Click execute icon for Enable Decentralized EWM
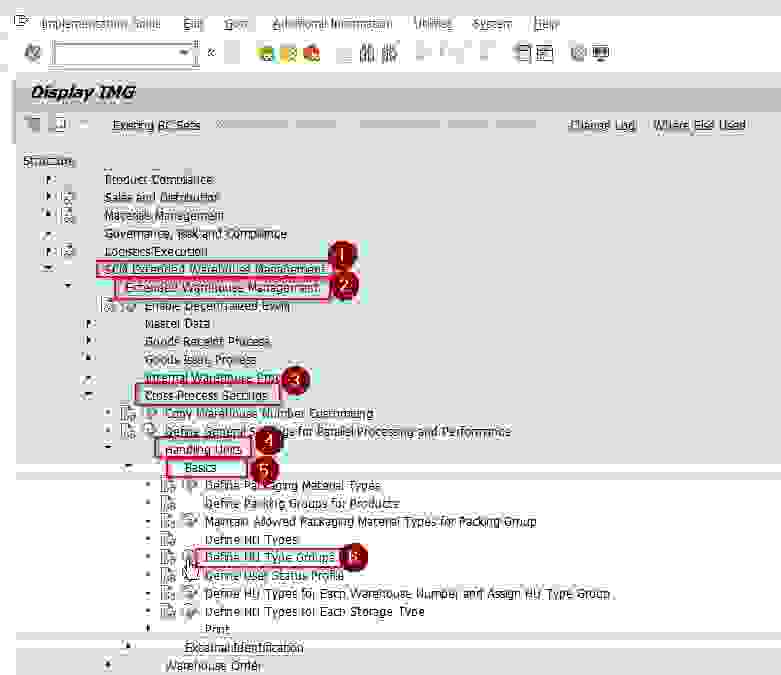Screen dimensions: 781x675 (x=129, y=307)
